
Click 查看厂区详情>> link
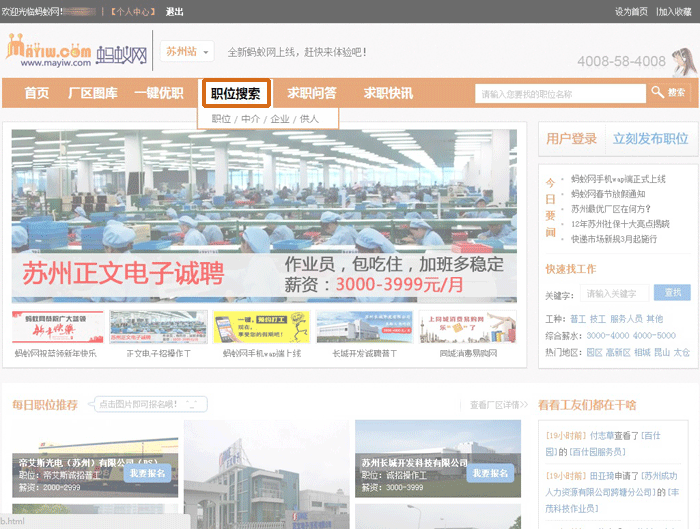click(x=499, y=405)
